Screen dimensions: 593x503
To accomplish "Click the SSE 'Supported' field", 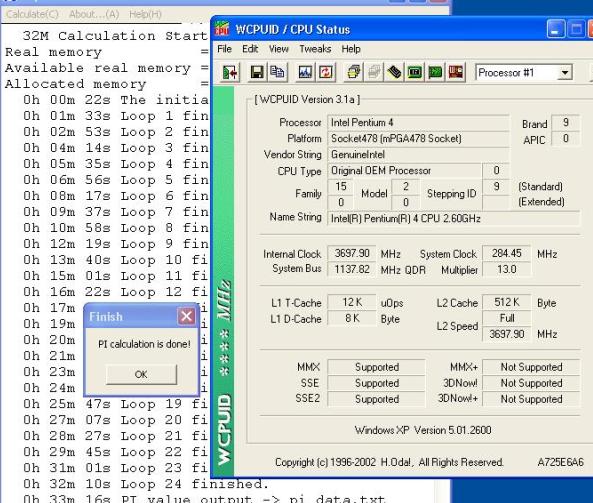I will coord(377,383).
